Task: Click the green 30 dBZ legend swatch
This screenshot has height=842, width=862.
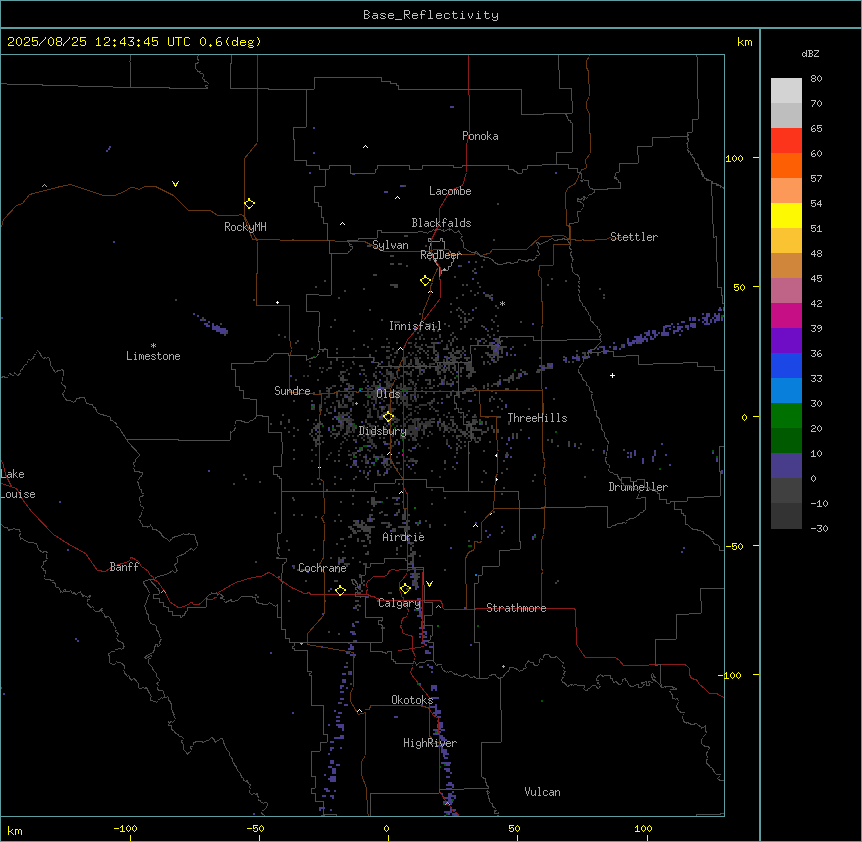Action: click(786, 416)
